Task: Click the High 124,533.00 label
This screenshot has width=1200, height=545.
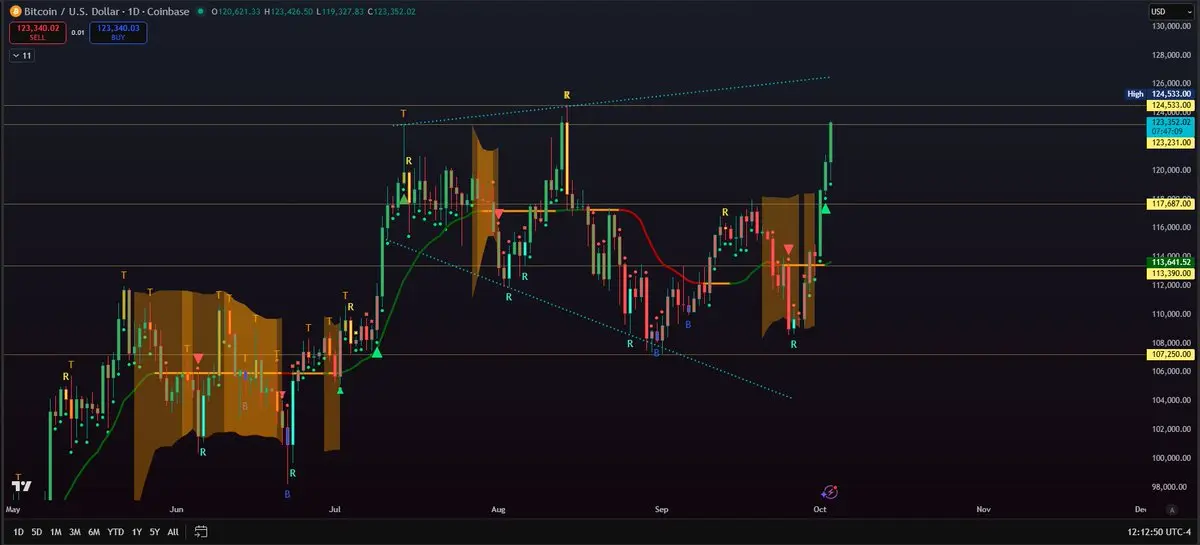Action: (x=1159, y=94)
